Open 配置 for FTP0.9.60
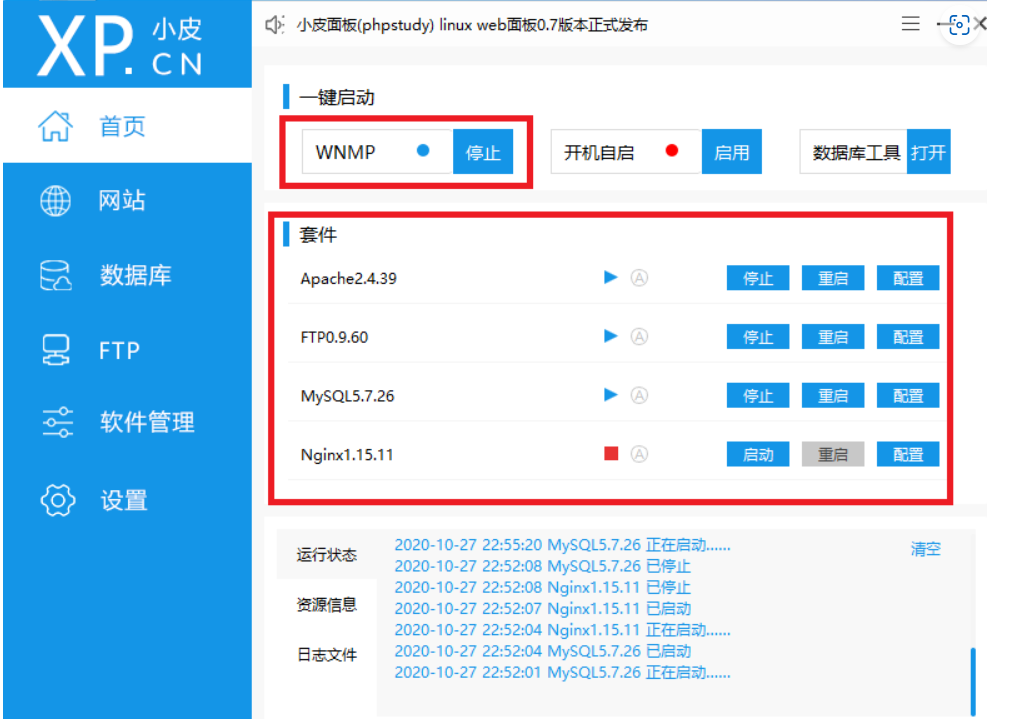This screenshot has height=719, width=1023. 907,337
